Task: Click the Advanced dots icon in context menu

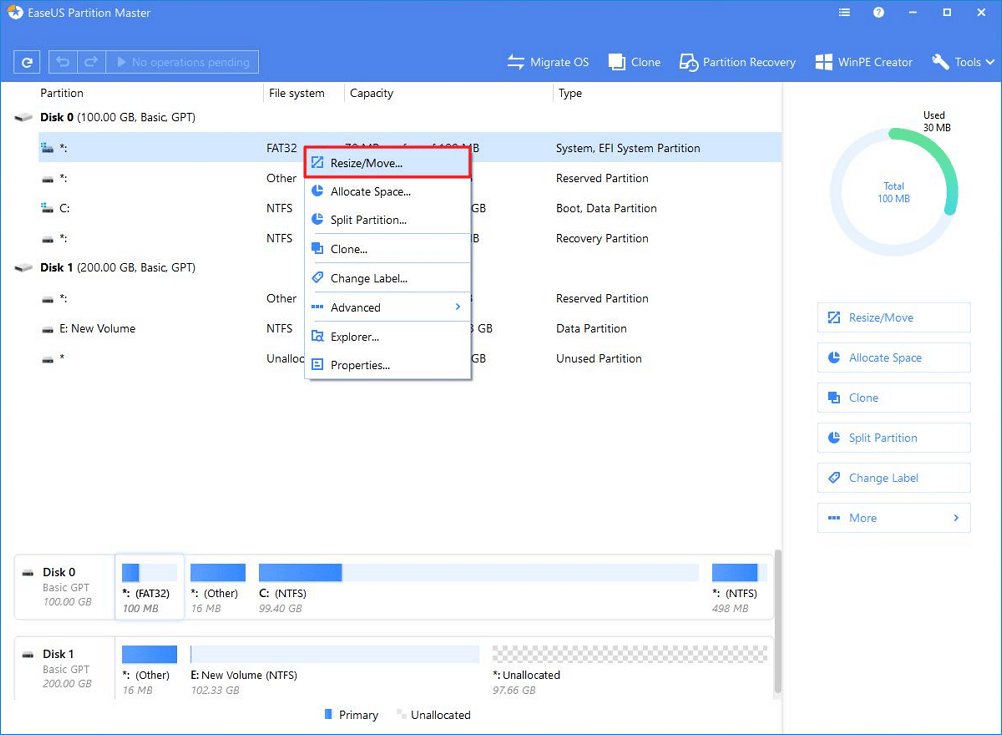Action: point(317,307)
